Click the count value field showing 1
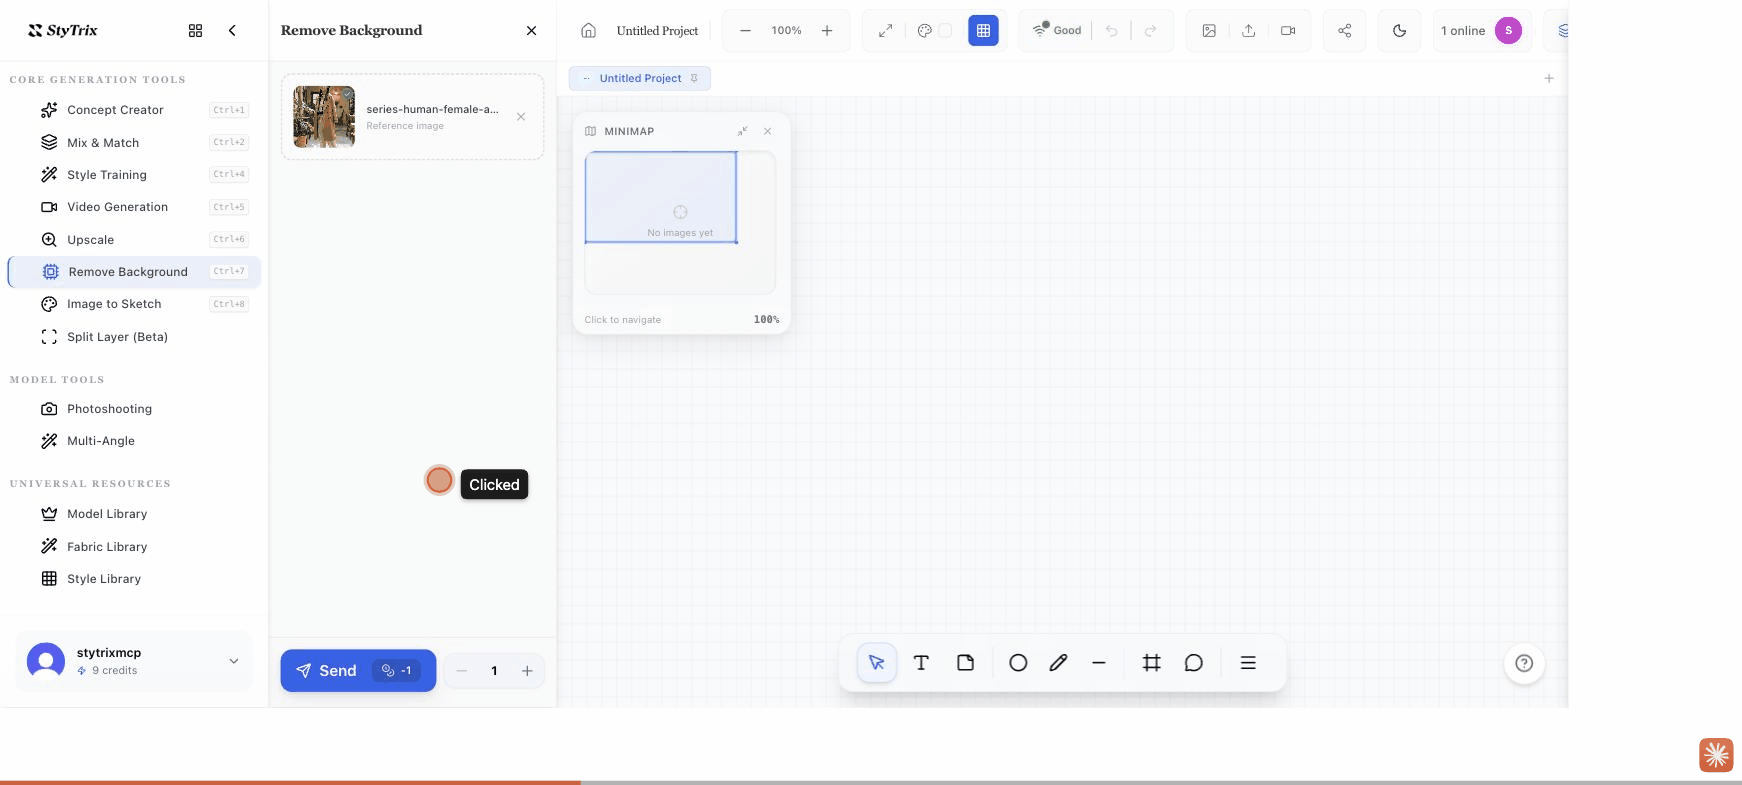 pos(494,671)
